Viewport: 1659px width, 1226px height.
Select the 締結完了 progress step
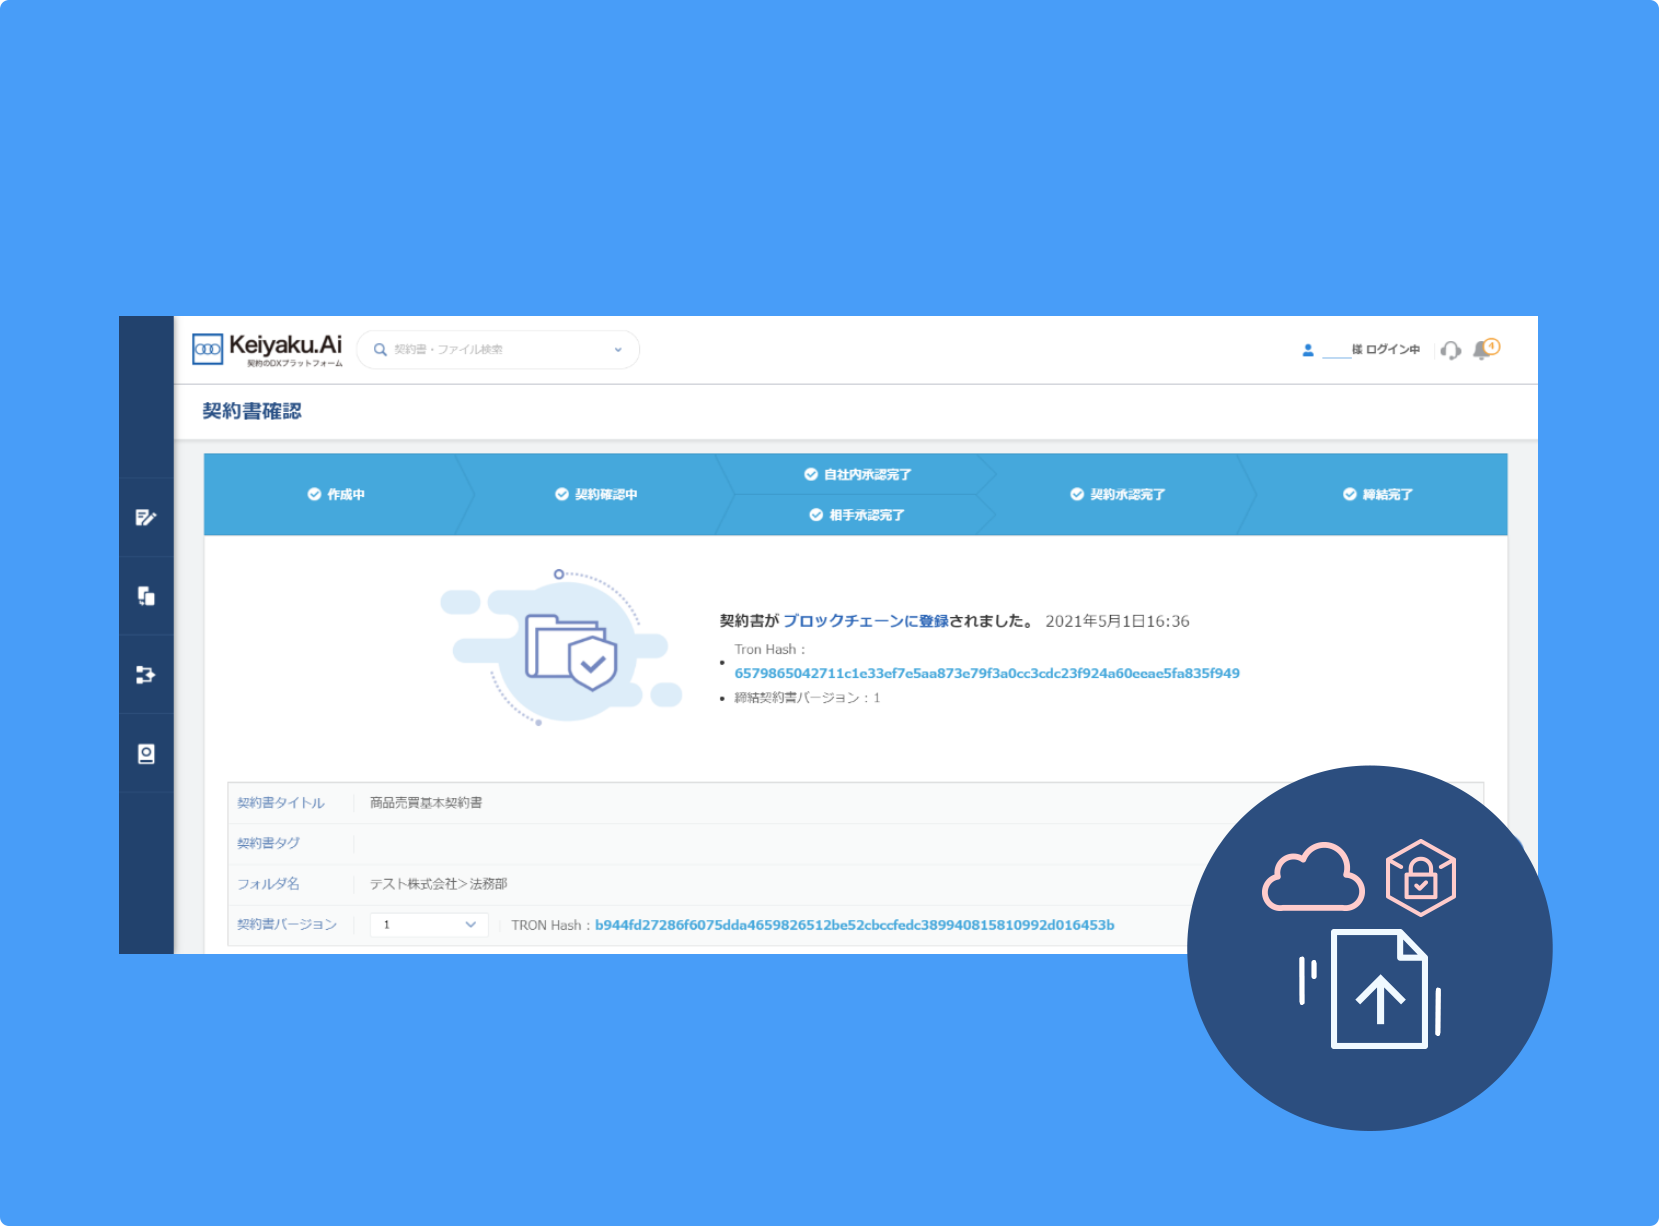pyautogui.click(x=1378, y=495)
